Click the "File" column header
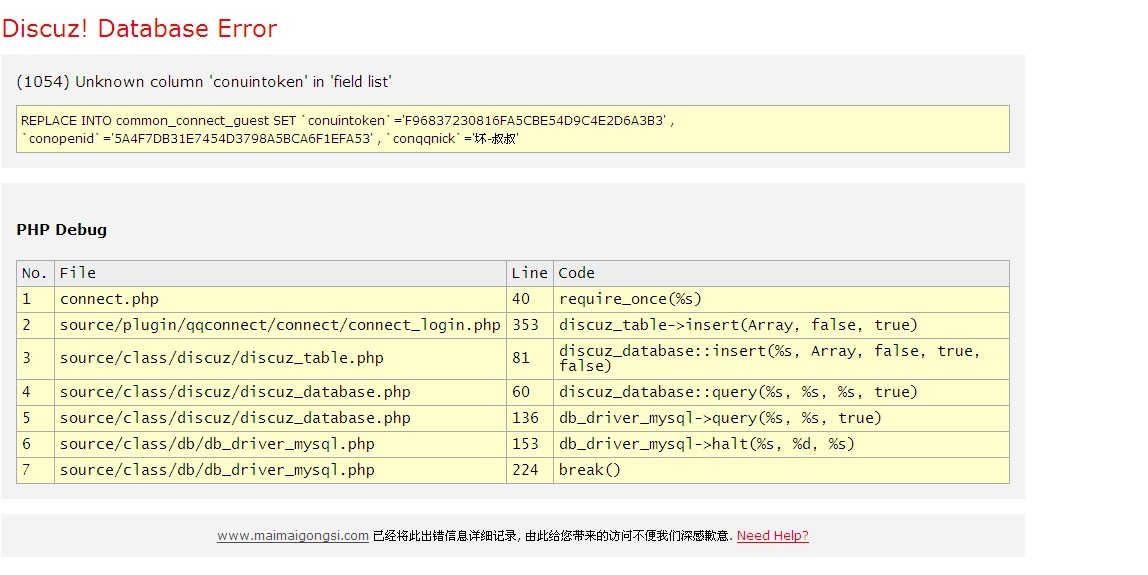Screen dimensions: 1148x575 78,273
